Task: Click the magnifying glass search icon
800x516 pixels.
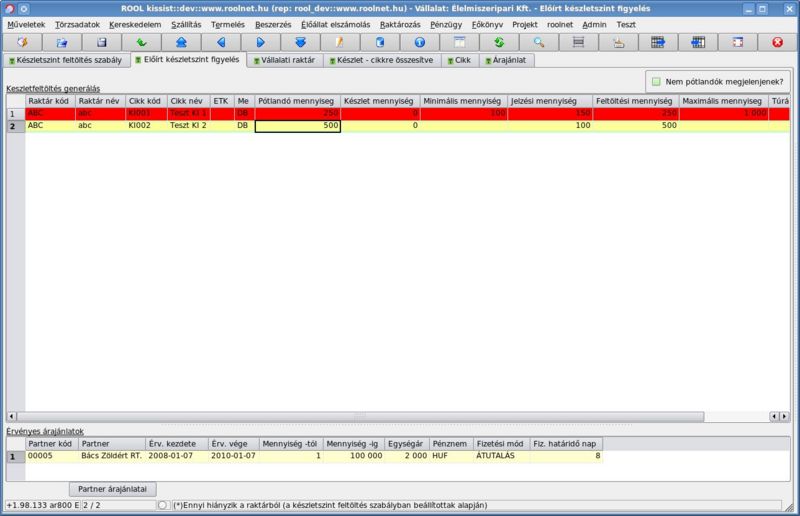Action: click(538, 42)
